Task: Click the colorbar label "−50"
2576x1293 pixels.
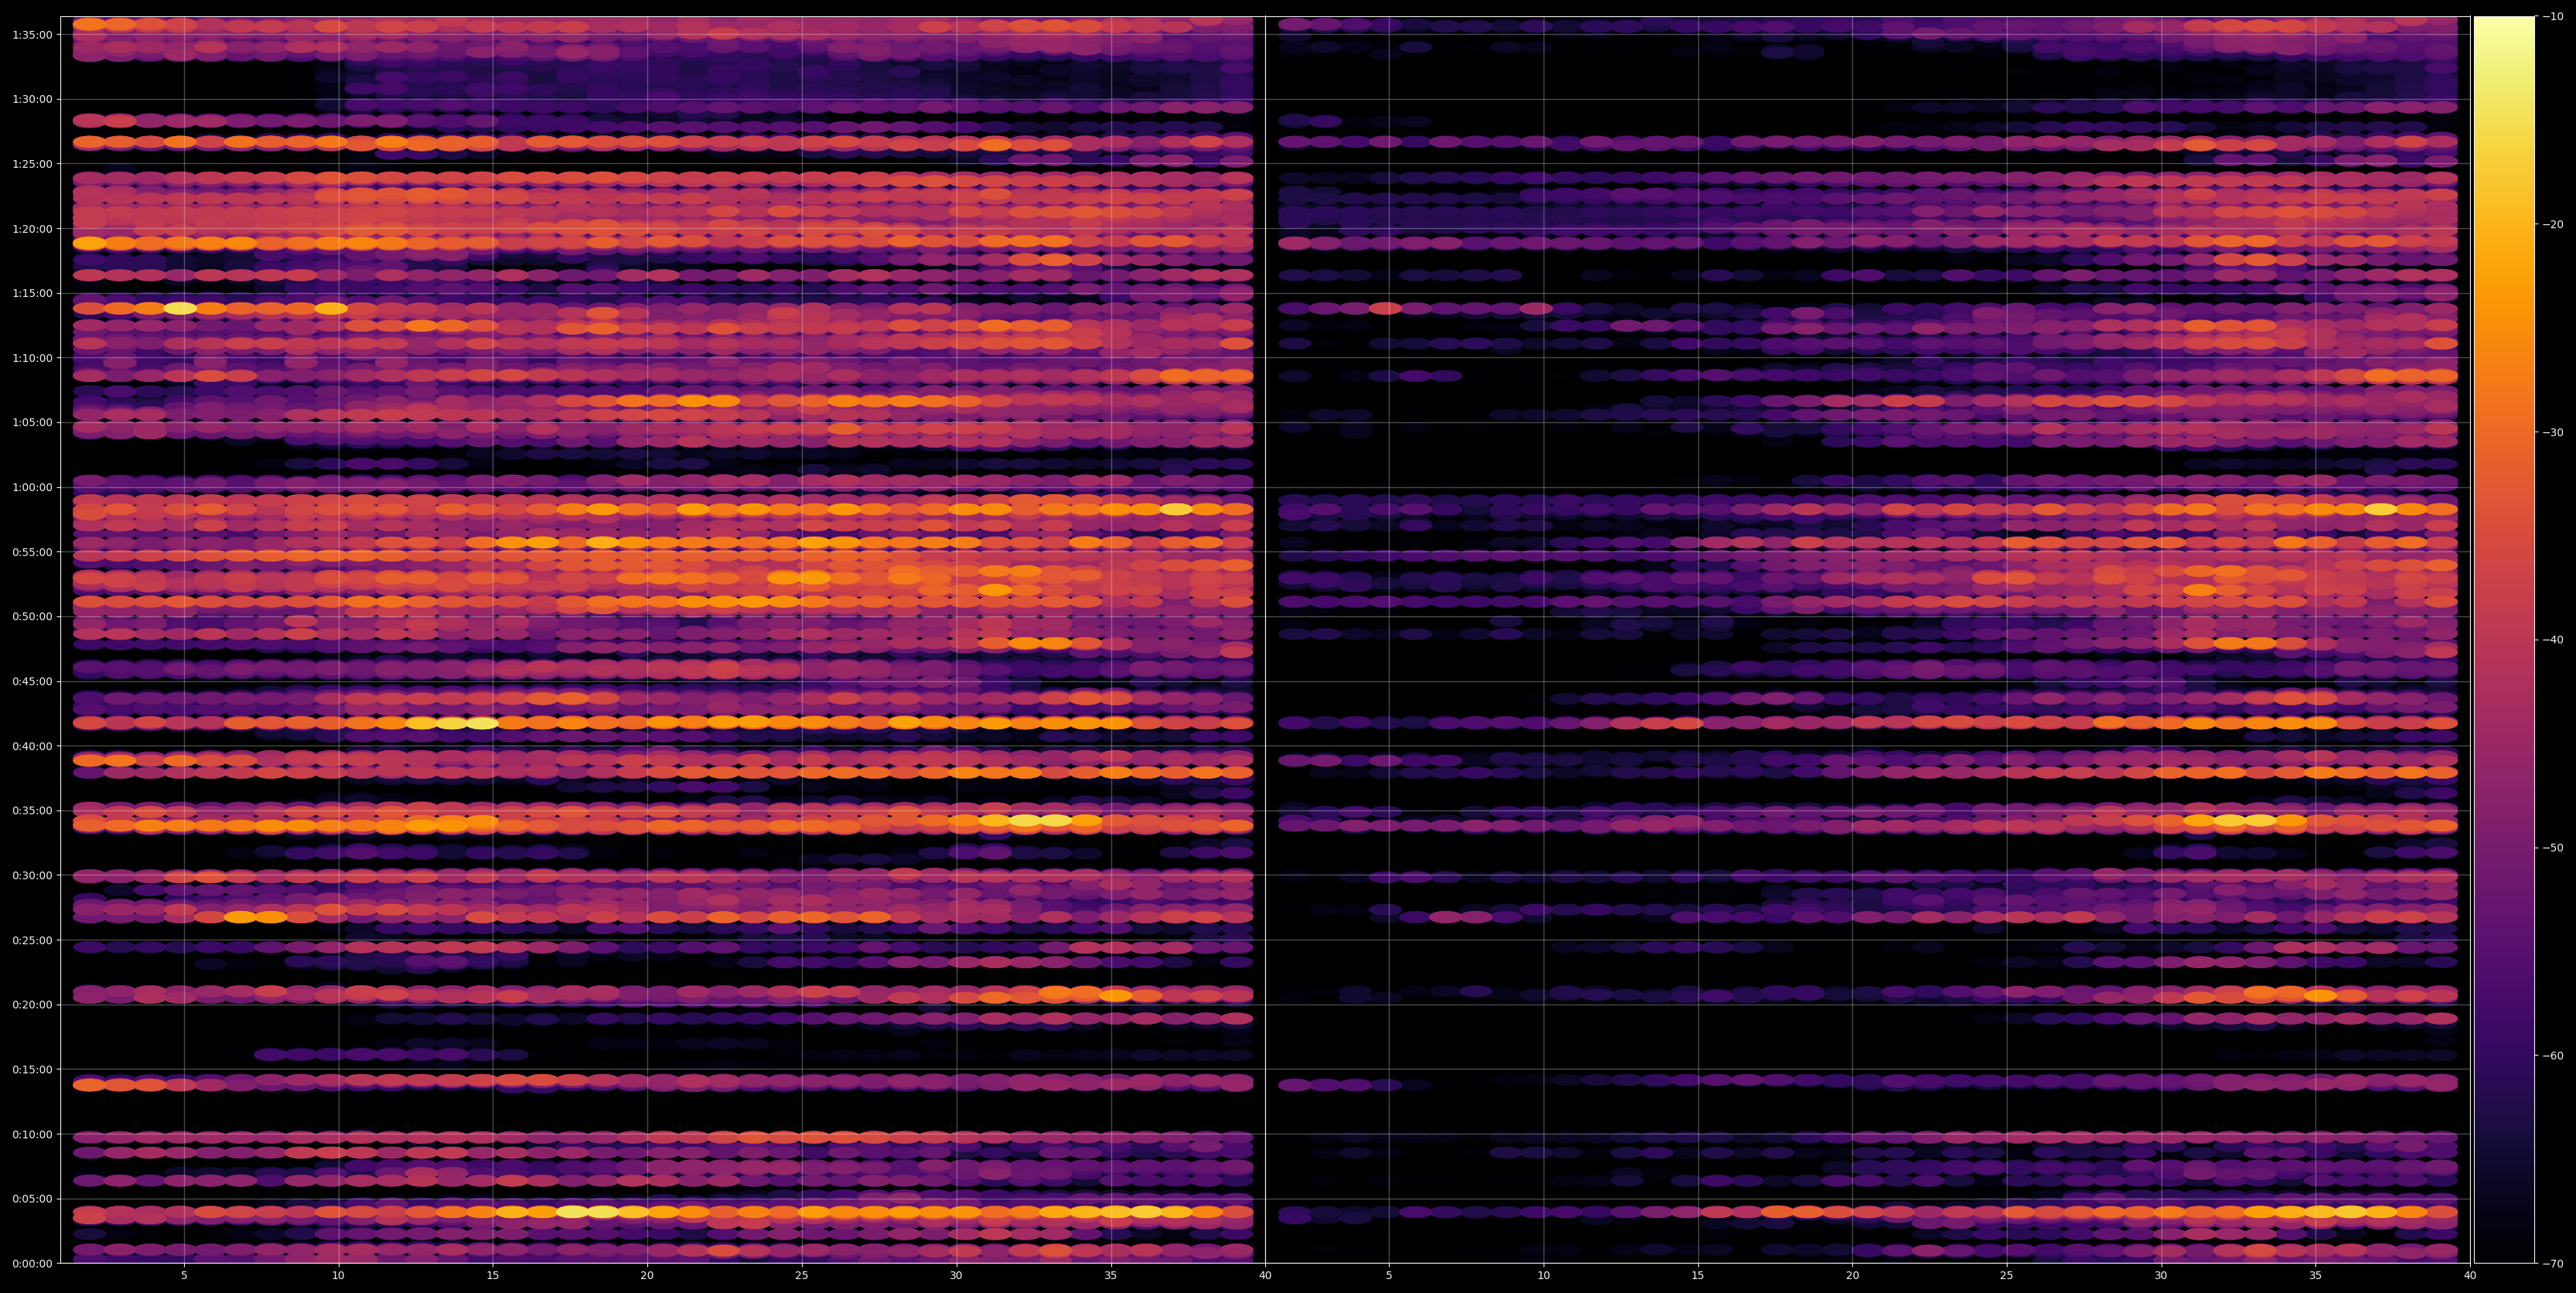Action: pos(2552,848)
